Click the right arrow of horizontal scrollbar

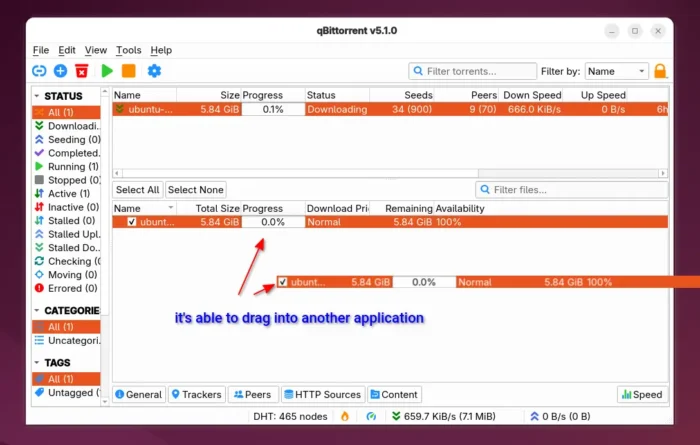pyautogui.click(x=663, y=173)
